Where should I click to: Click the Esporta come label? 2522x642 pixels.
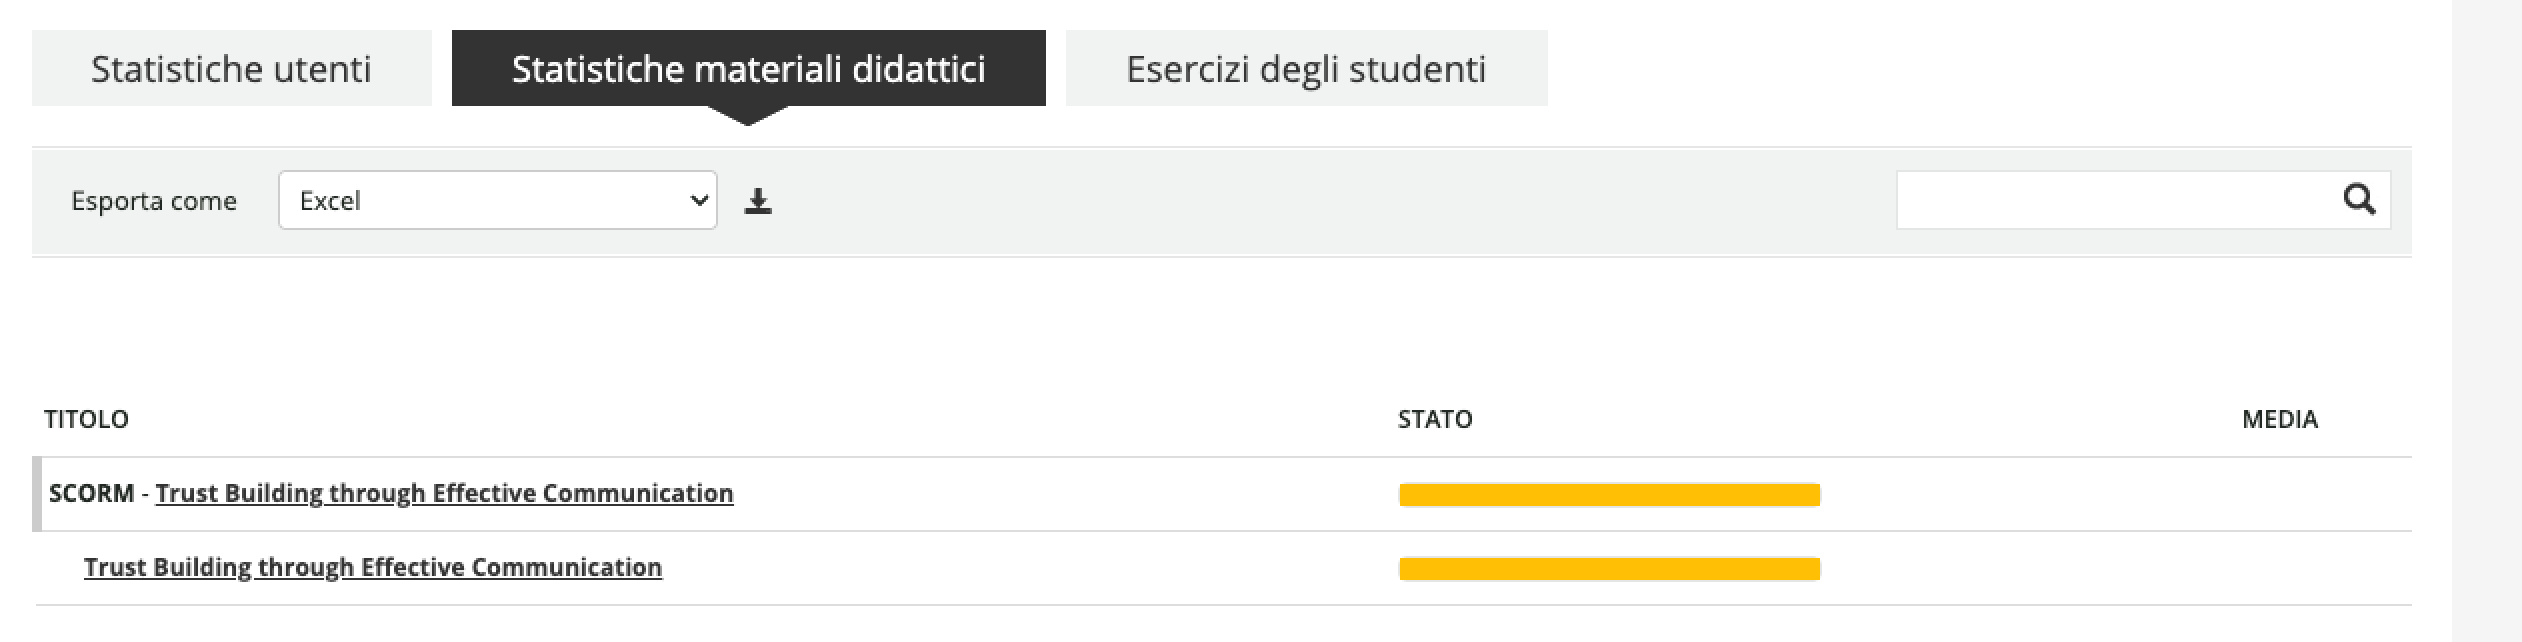click(154, 201)
